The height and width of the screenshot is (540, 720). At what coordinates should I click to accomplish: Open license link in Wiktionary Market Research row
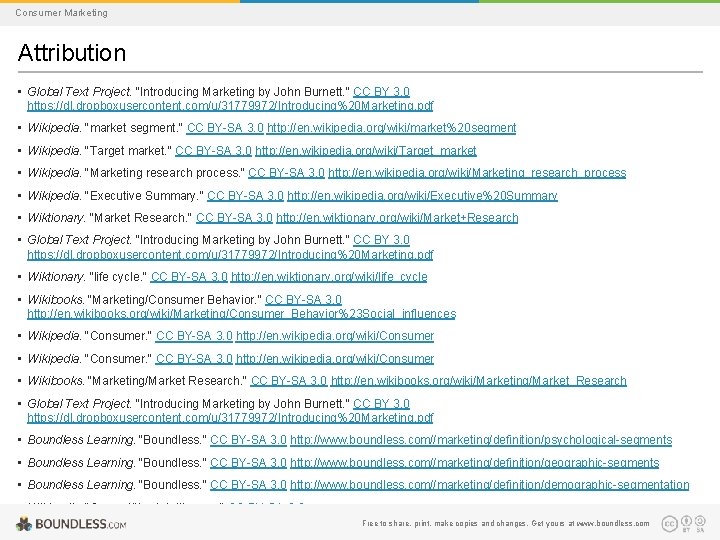[x=234, y=218]
